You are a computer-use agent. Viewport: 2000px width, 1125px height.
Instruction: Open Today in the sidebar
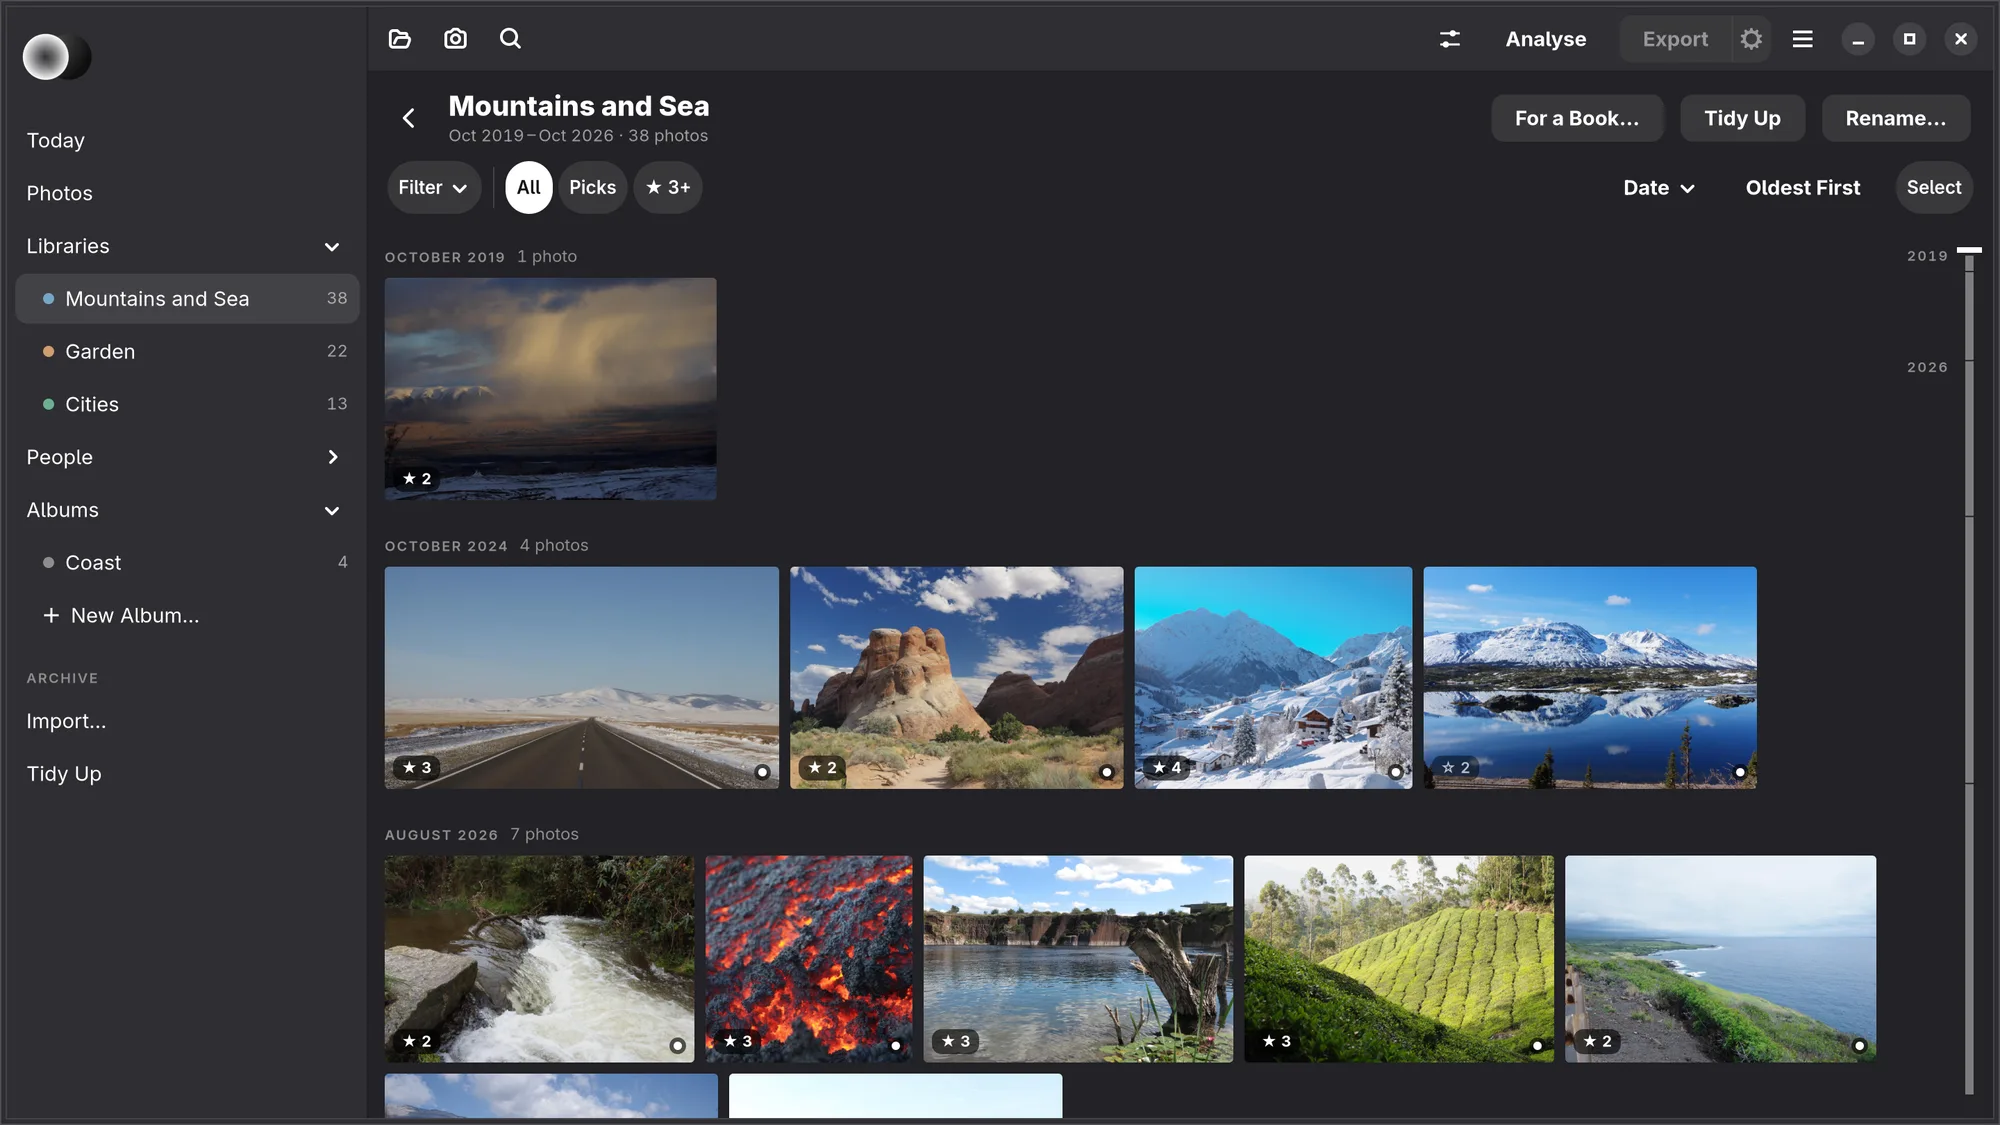(55, 140)
